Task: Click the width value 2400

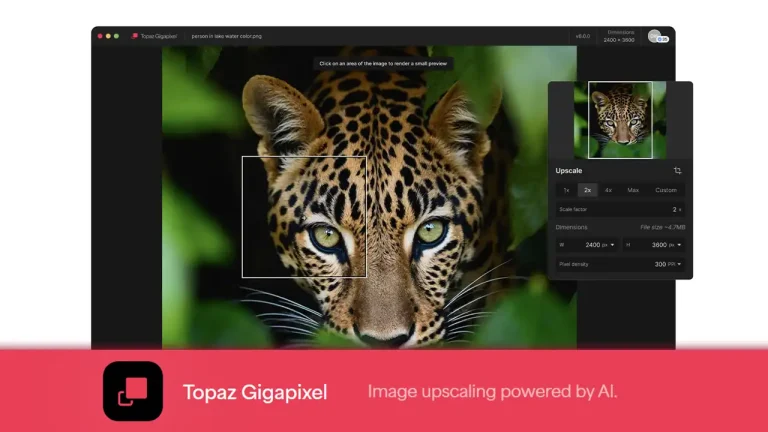Action: pyautogui.click(x=593, y=245)
